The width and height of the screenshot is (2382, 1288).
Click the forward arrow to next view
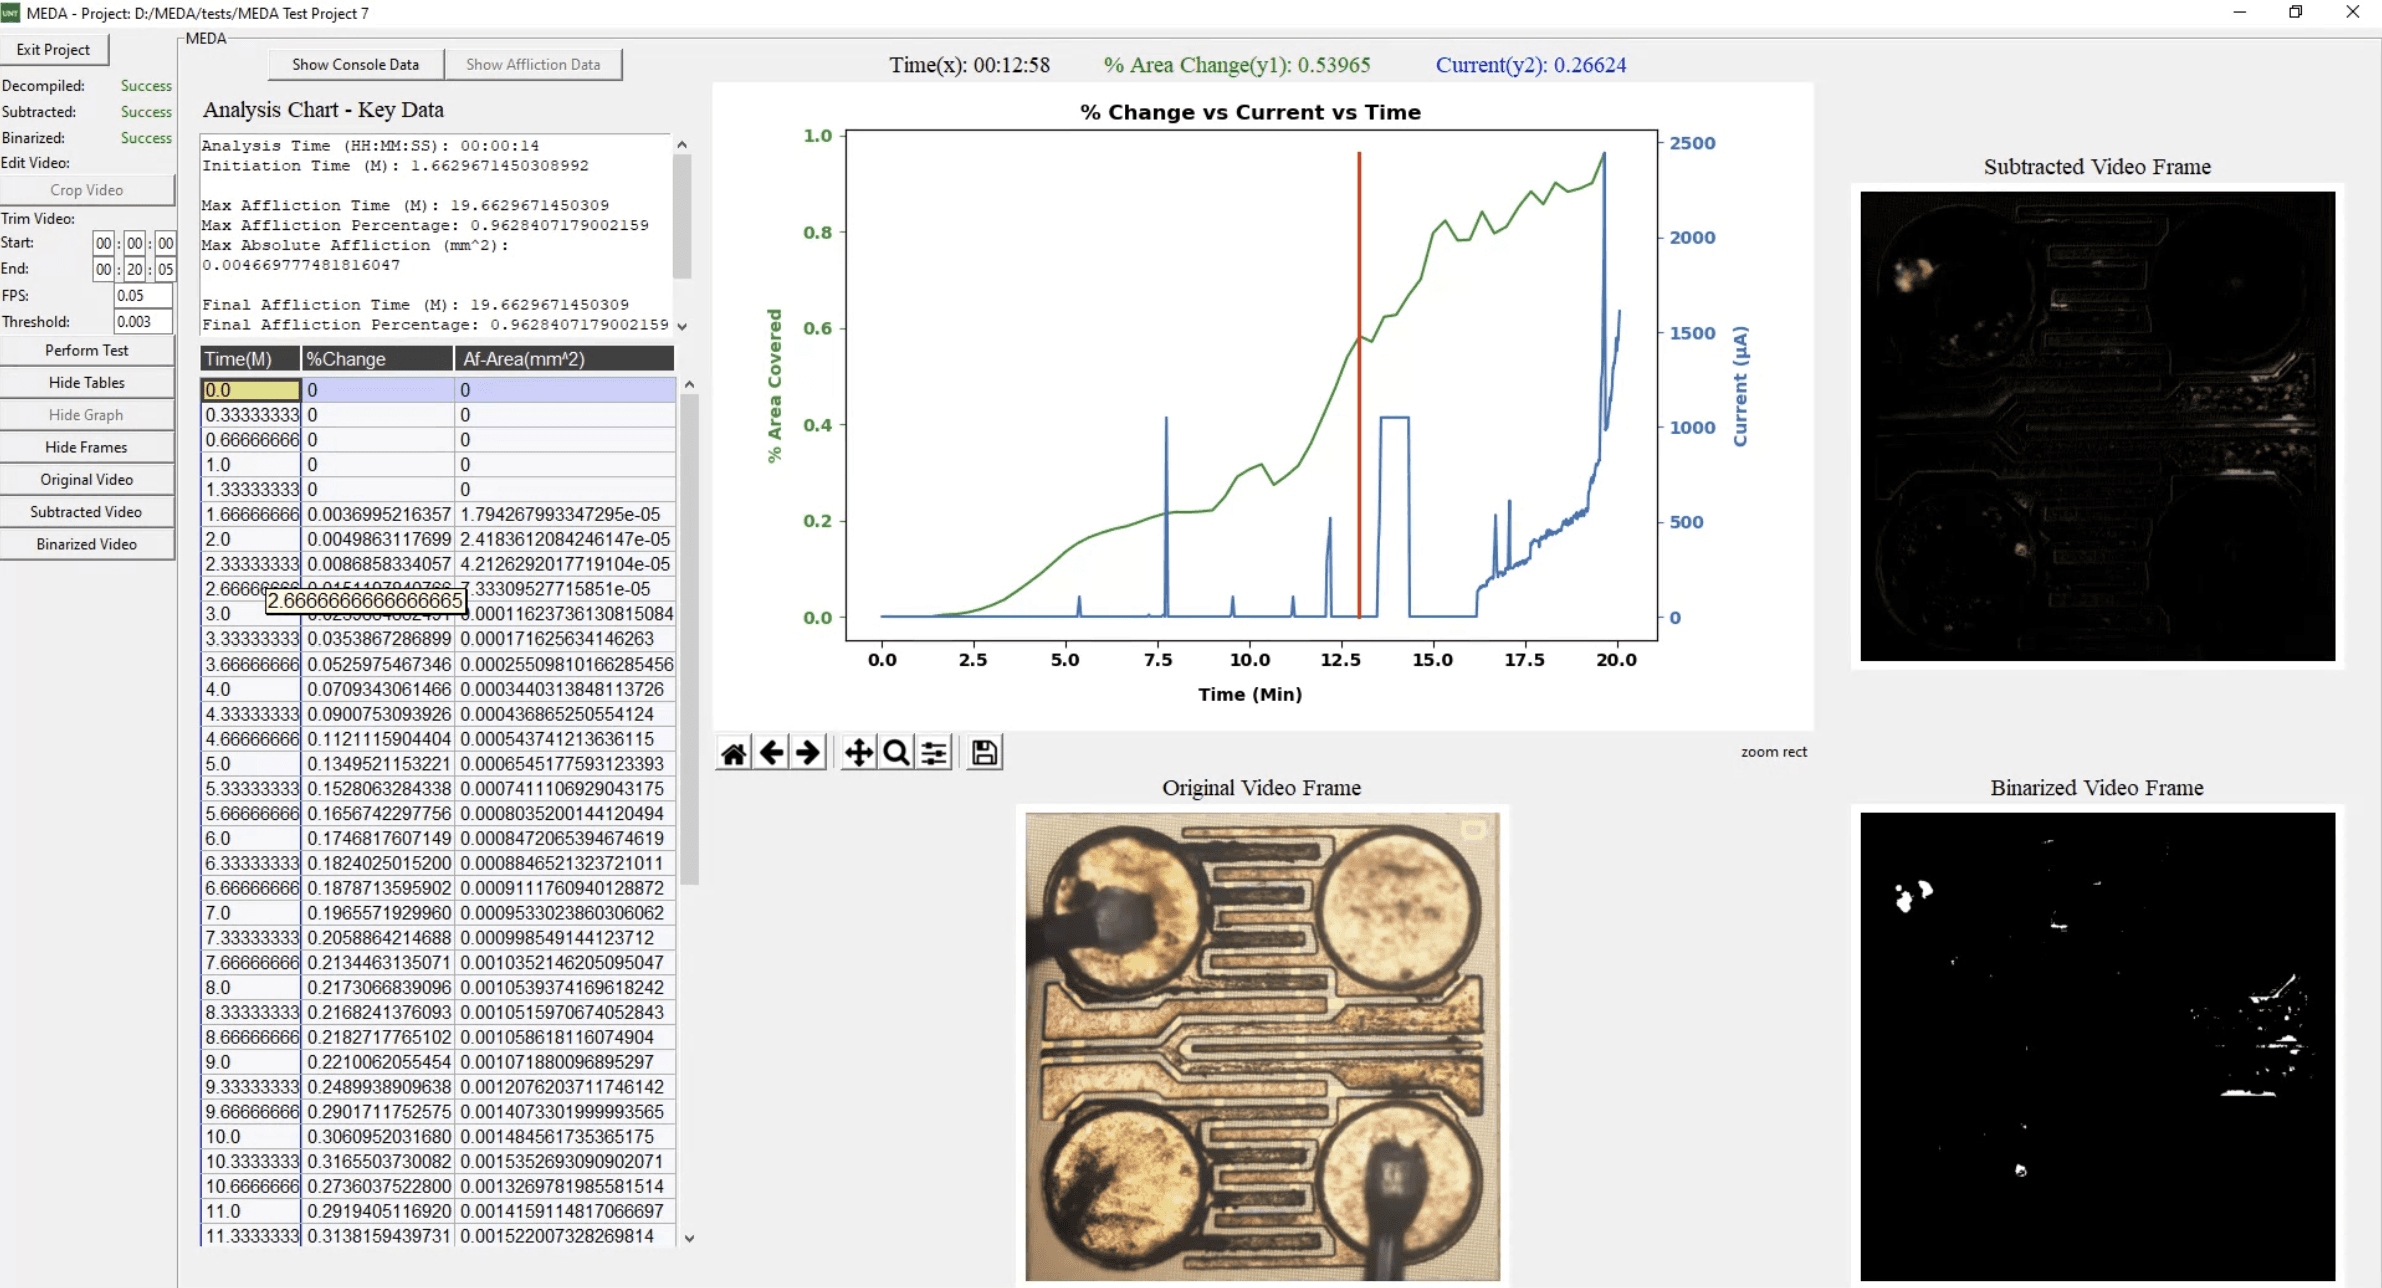pyautogui.click(x=808, y=753)
